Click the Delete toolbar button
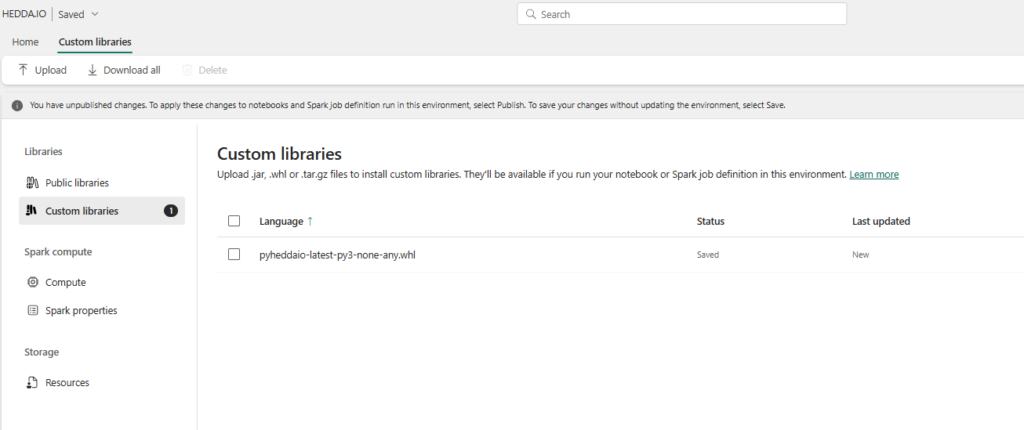This screenshot has width=1024, height=430. pyautogui.click(x=204, y=70)
